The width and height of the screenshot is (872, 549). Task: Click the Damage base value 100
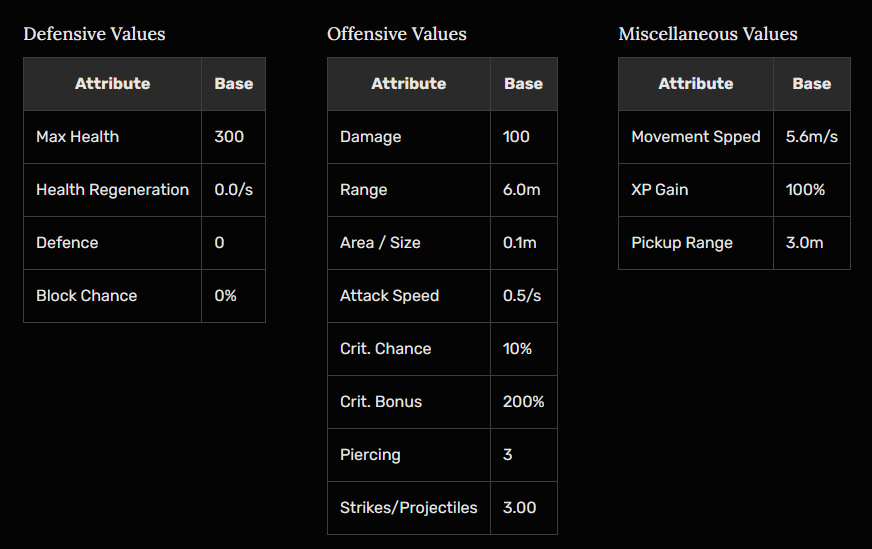(517, 137)
